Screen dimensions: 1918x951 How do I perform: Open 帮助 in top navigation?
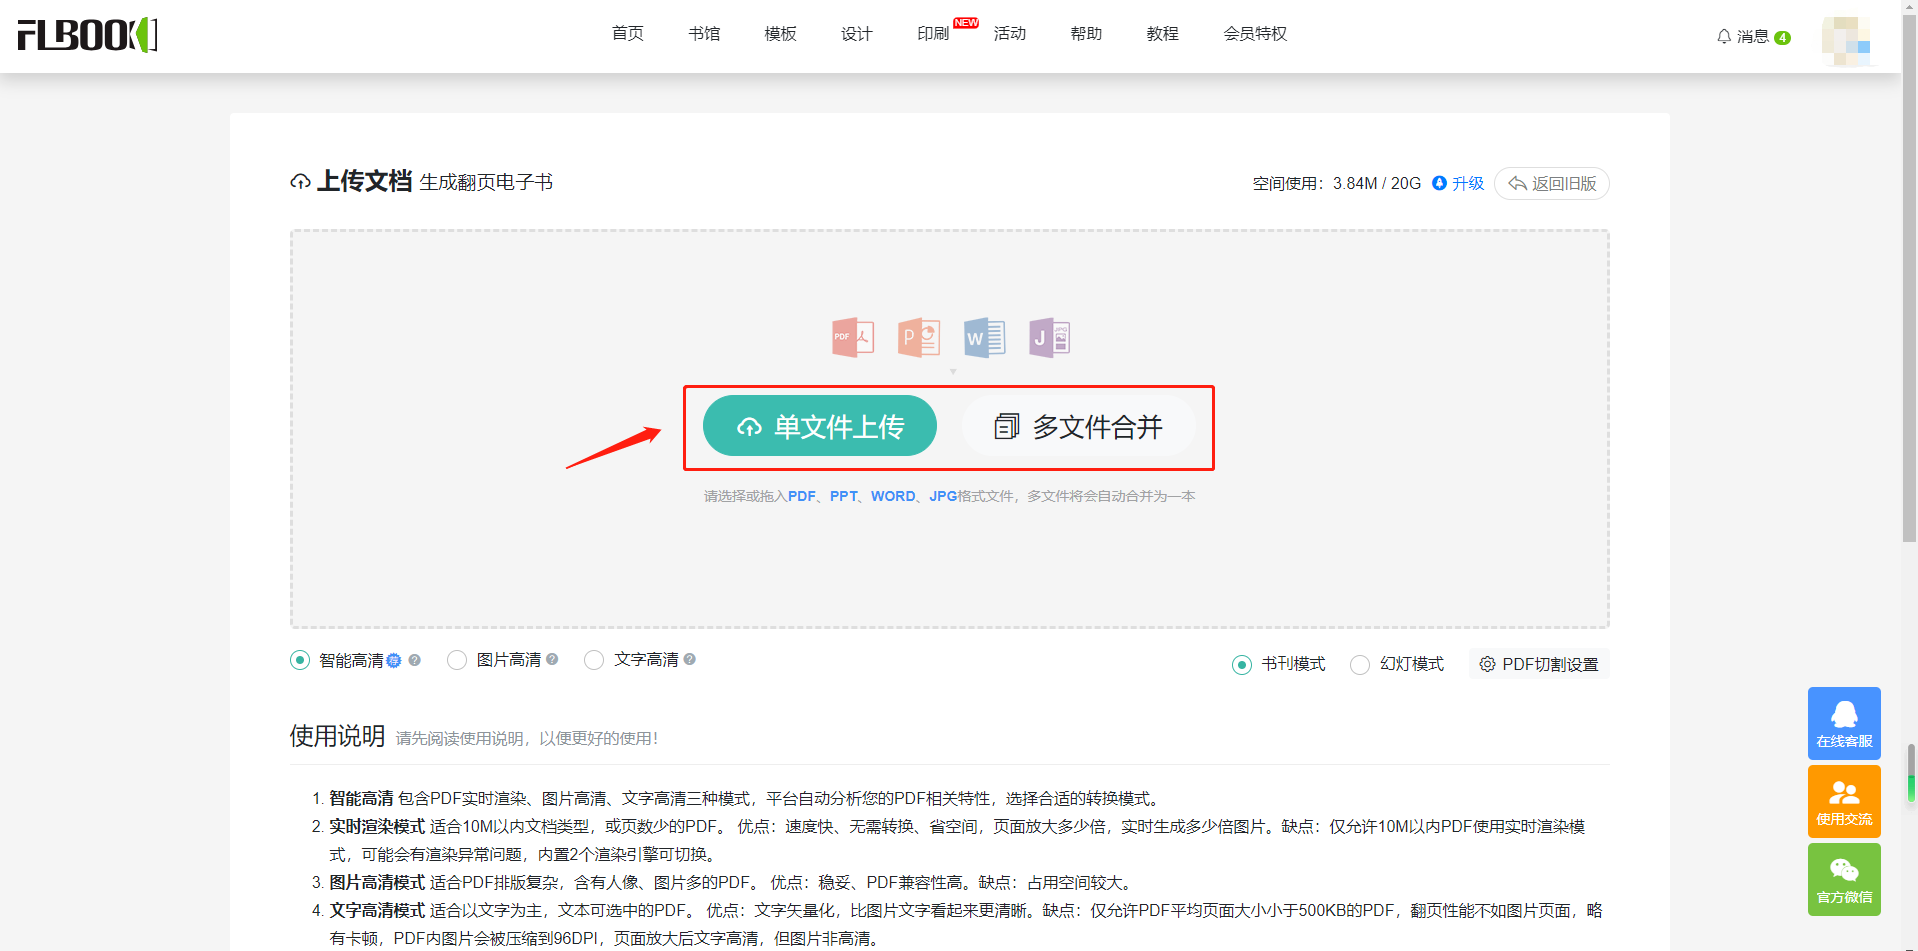click(1086, 34)
